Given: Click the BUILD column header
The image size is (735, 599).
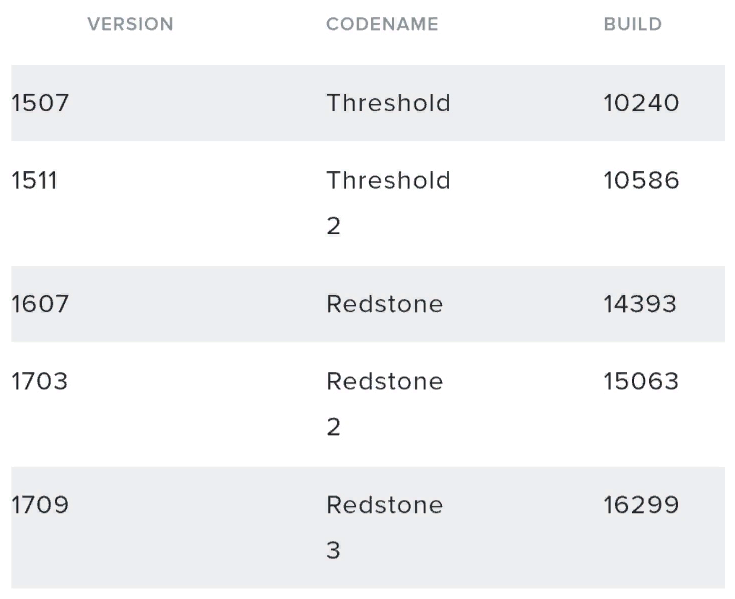Looking at the screenshot, I should [632, 25].
